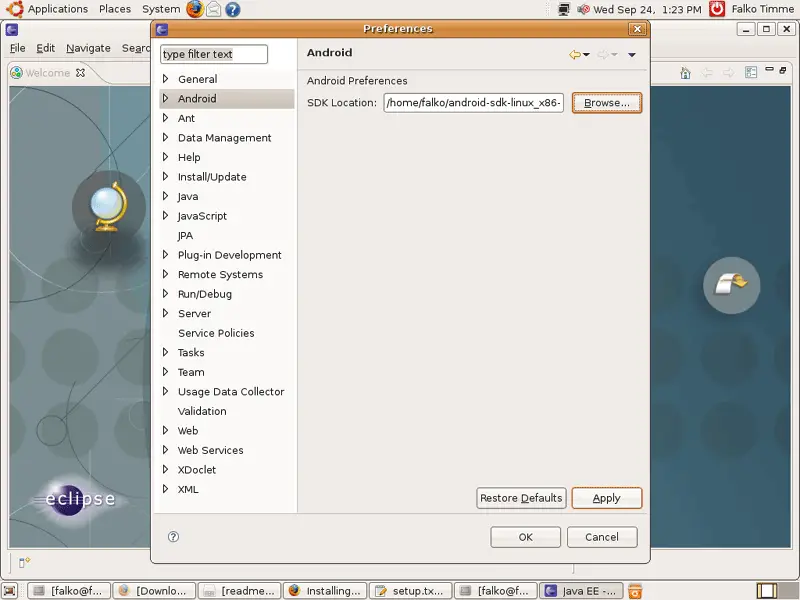Expand the Data Management node
This screenshot has height=600, width=800.
coord(165,137)
